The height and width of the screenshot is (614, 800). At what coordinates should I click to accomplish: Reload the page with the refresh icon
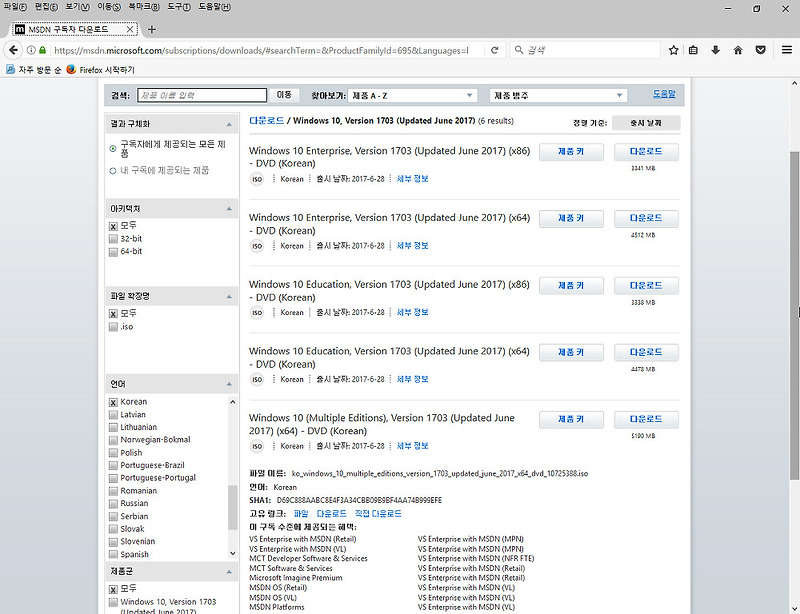tap(494, 50)
